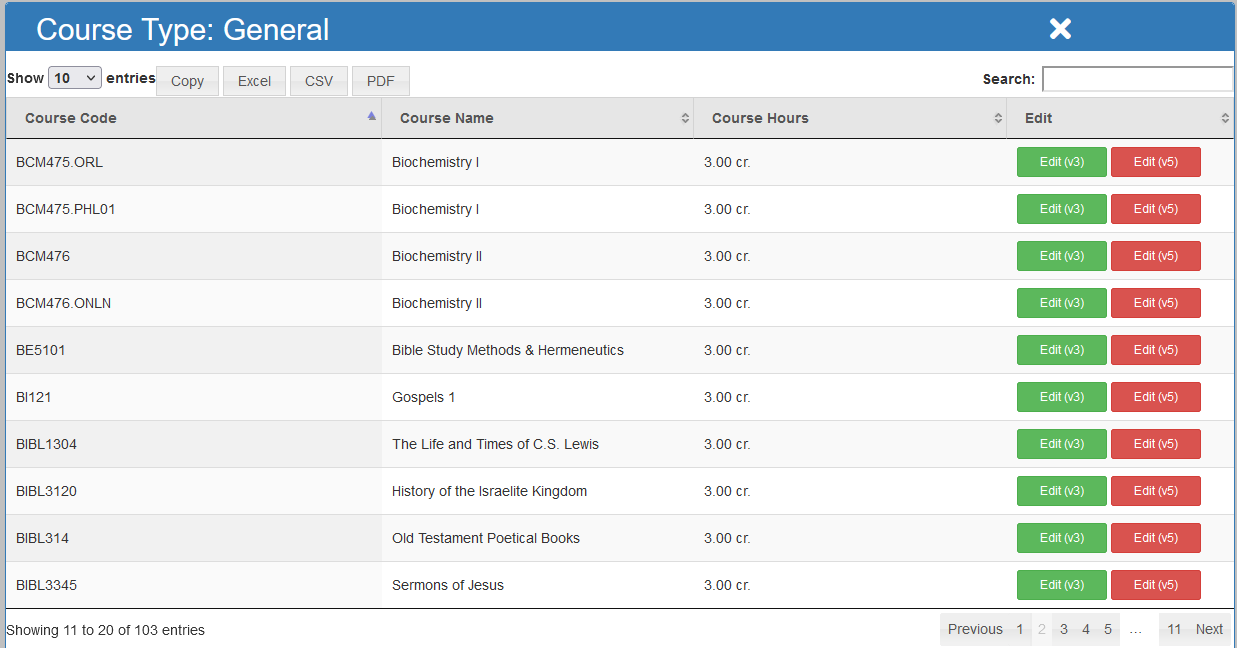Click Bible Study Methods & Hermeneutics name
The image size is (1237, 648).
(508, 350)
